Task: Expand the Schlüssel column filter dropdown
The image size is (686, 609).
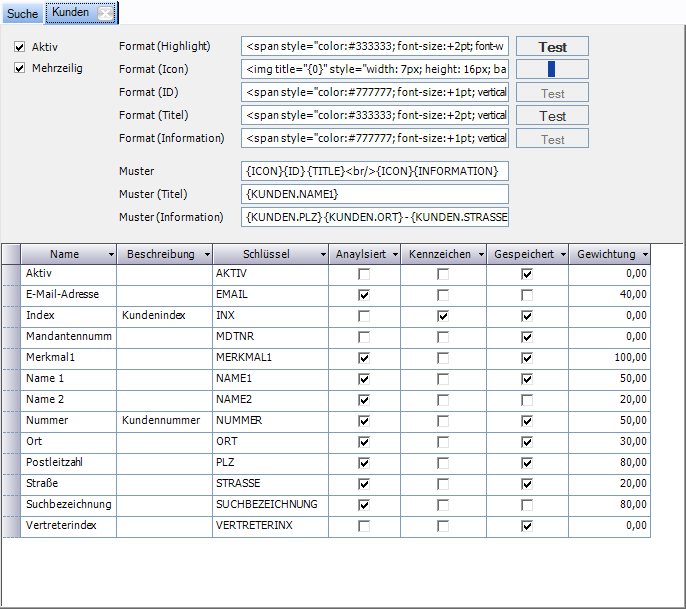Action: (321, 255)
